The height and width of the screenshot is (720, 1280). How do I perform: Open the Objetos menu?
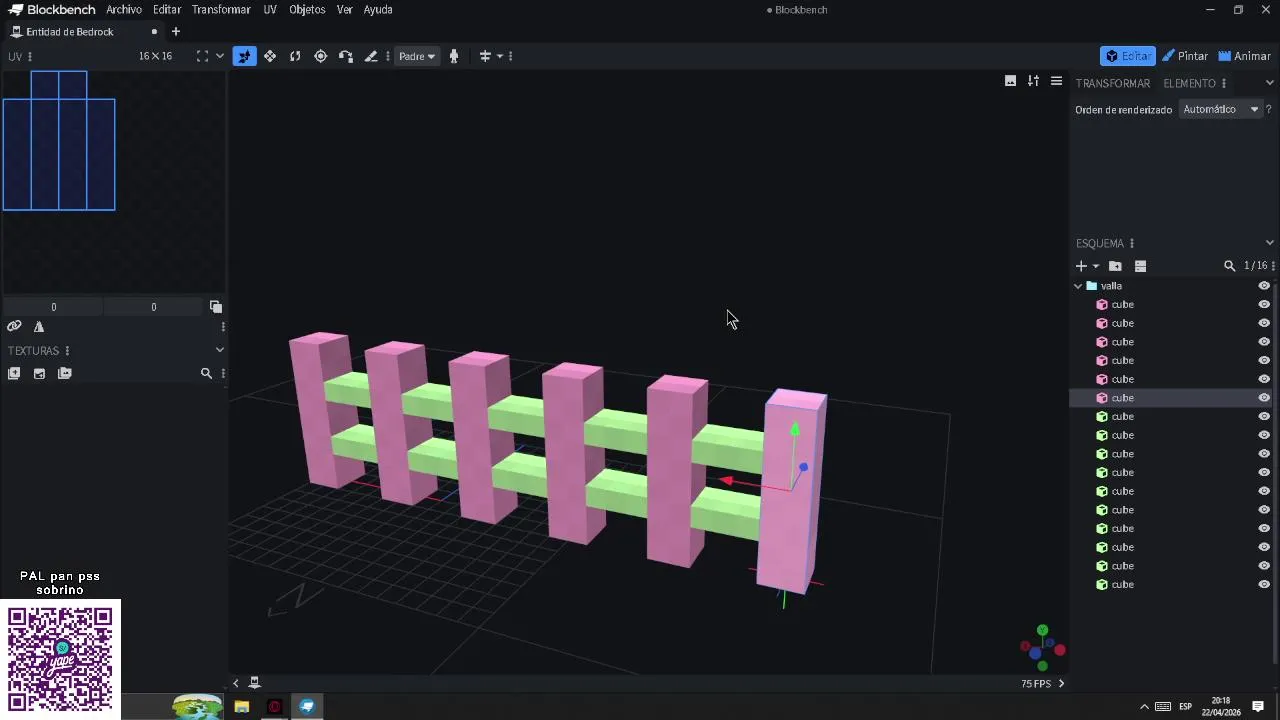click(x=307, y=10)
